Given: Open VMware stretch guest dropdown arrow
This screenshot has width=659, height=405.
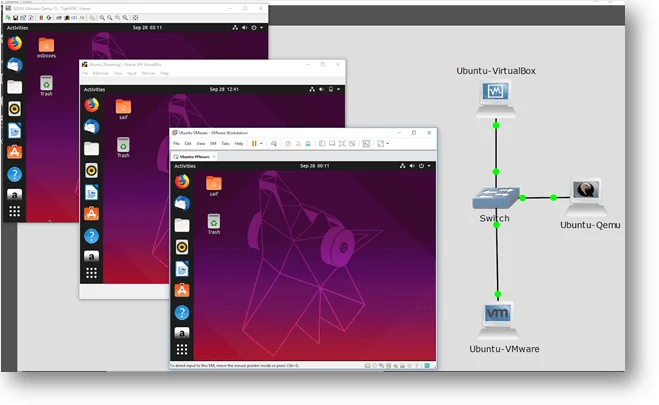Looking at the screenshot, I should (387, 144).
